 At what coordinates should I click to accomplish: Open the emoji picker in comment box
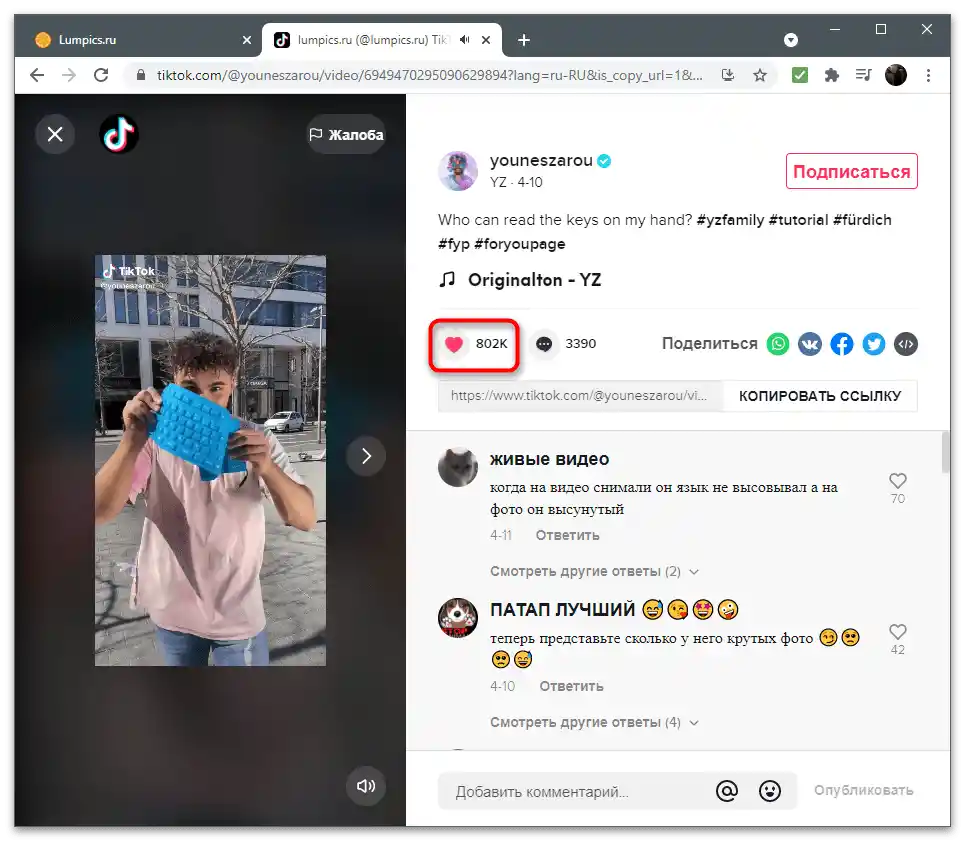click(770, 791)
